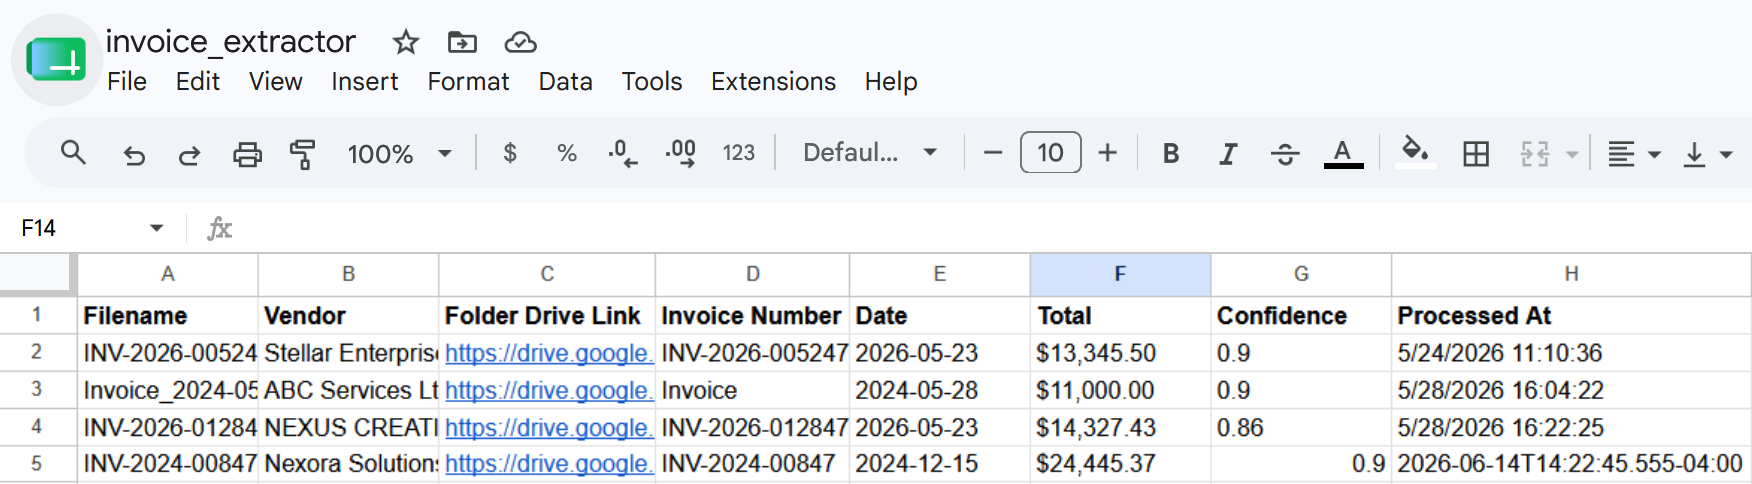Open the File menu
The image size is (1752, 484).
[127, 82]
